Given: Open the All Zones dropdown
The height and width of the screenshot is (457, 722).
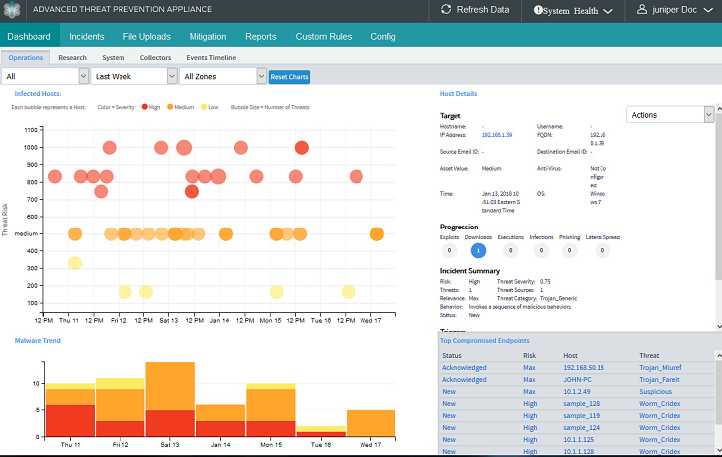Looking at the screenshot, I should click(x=224, y=76).
